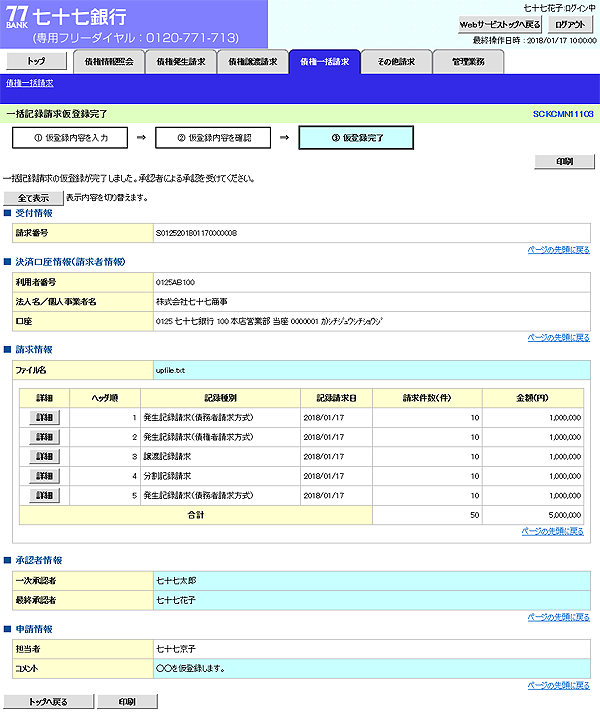Click the 承認者情報 section heading
Screen dimensions: 600x717
(x=38, y=561)
